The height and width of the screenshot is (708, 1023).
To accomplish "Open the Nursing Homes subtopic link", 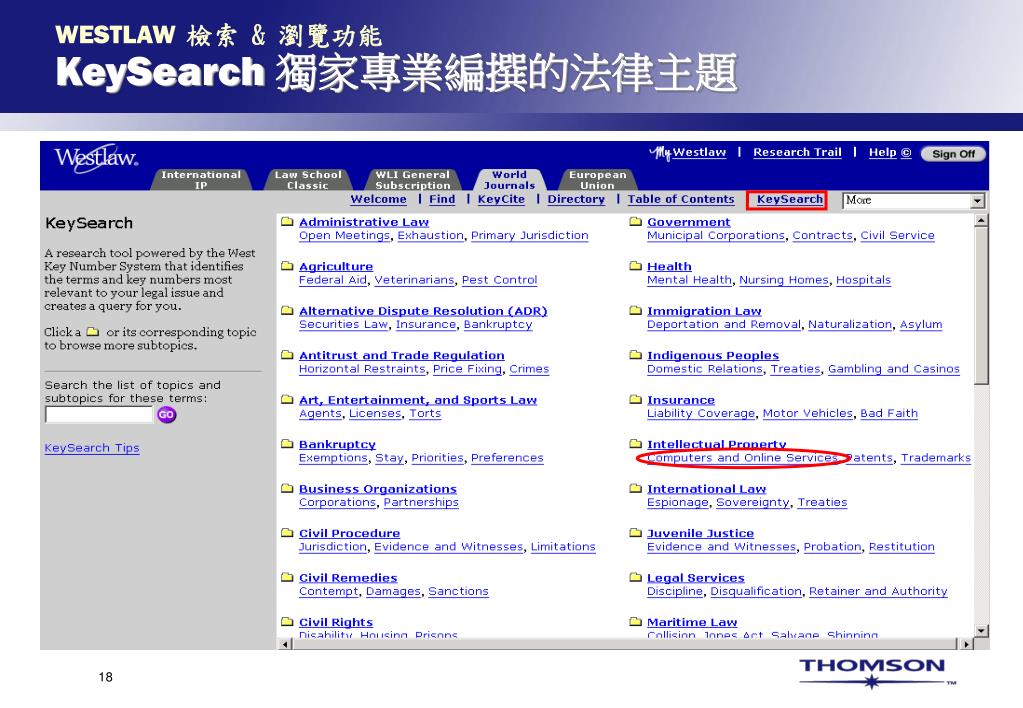I will click(784, 281).
